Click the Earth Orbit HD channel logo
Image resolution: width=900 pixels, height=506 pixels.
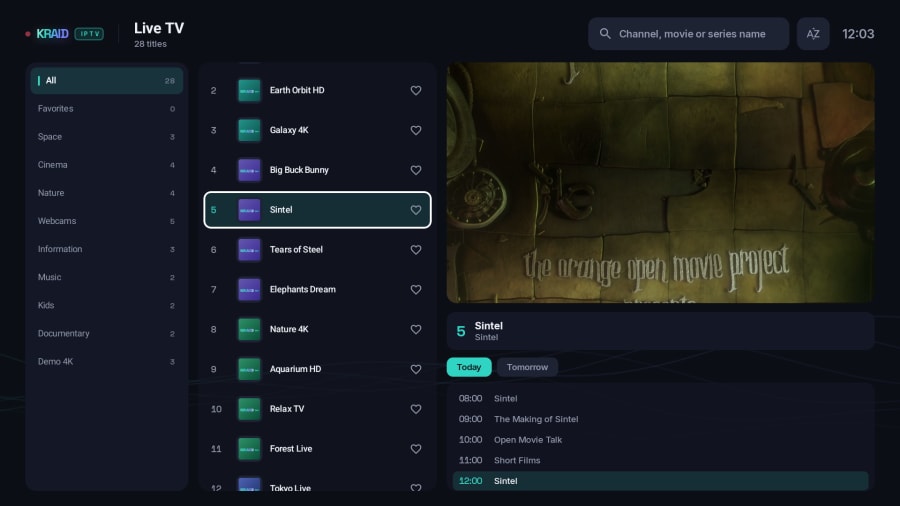click(249, 90)
